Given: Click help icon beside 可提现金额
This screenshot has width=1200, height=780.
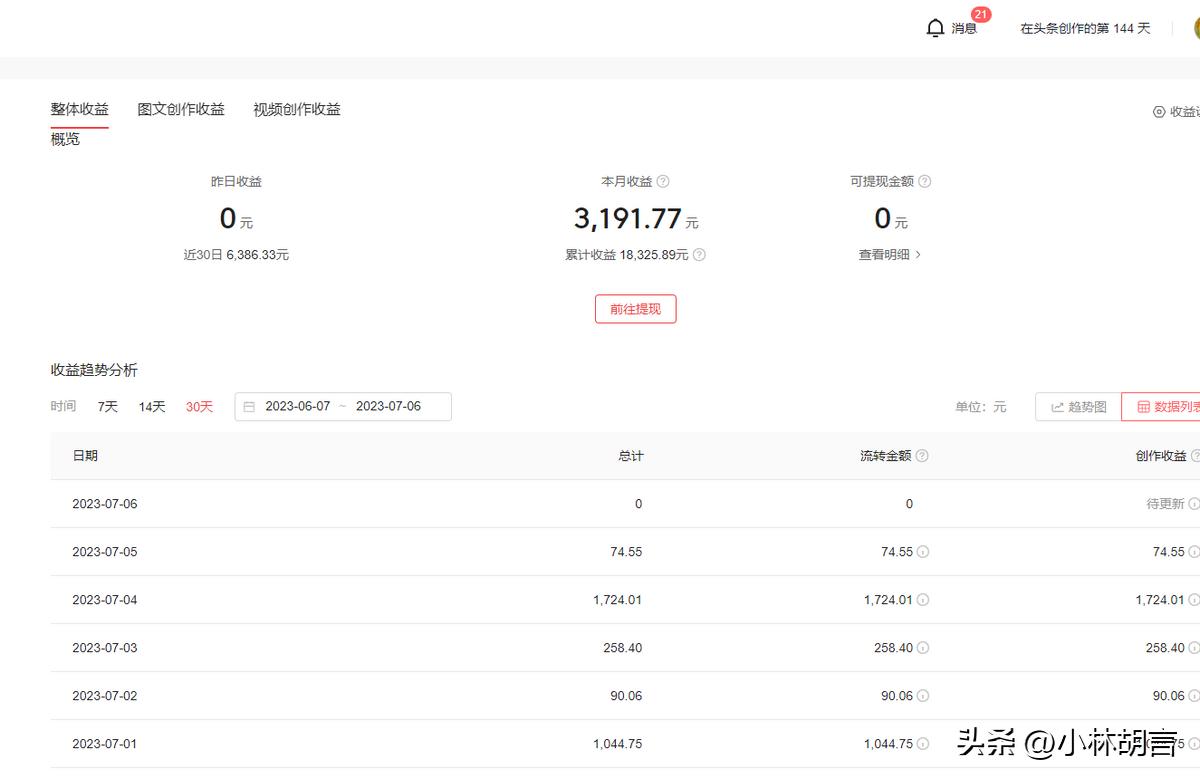Looking at the screenshot, I should (x=925, y=182).
